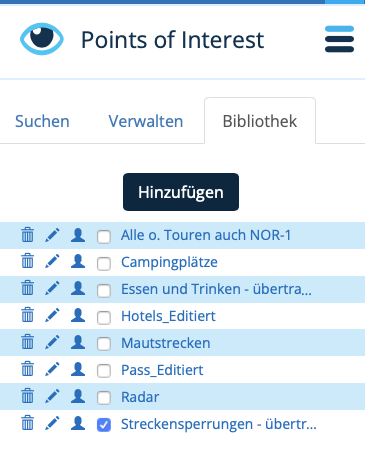The width and height of the screenshot is (365, 454).
Task: Edit the Hotels_Editiert entry with pencil icon
Action: (52, 316)
